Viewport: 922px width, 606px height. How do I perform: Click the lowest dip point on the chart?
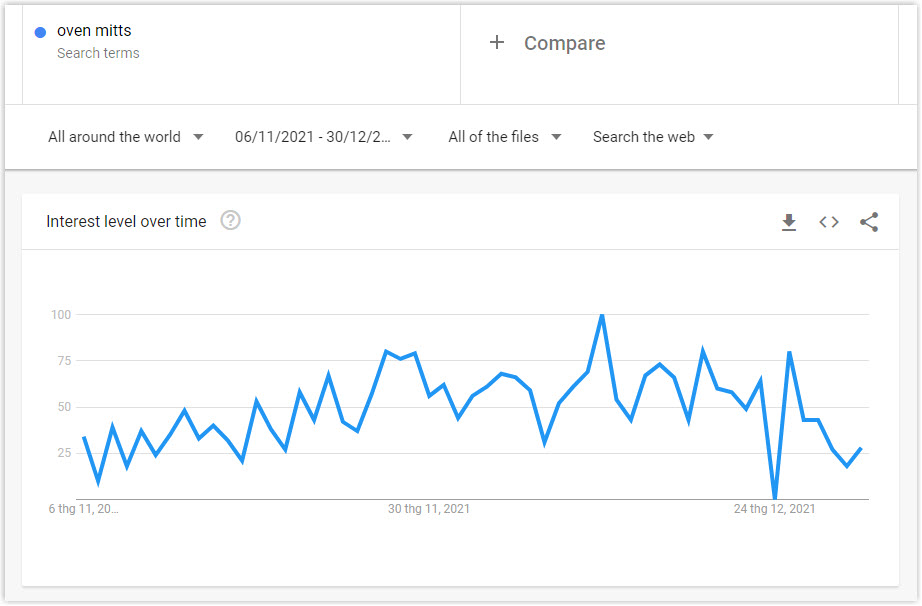click(x=774, y=498)
